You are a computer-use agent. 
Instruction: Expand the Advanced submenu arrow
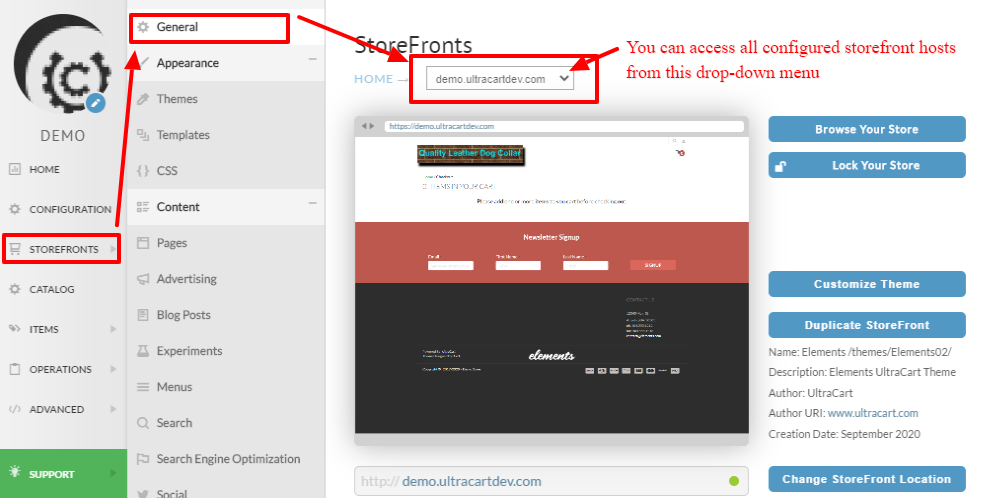tap(113, 409)
